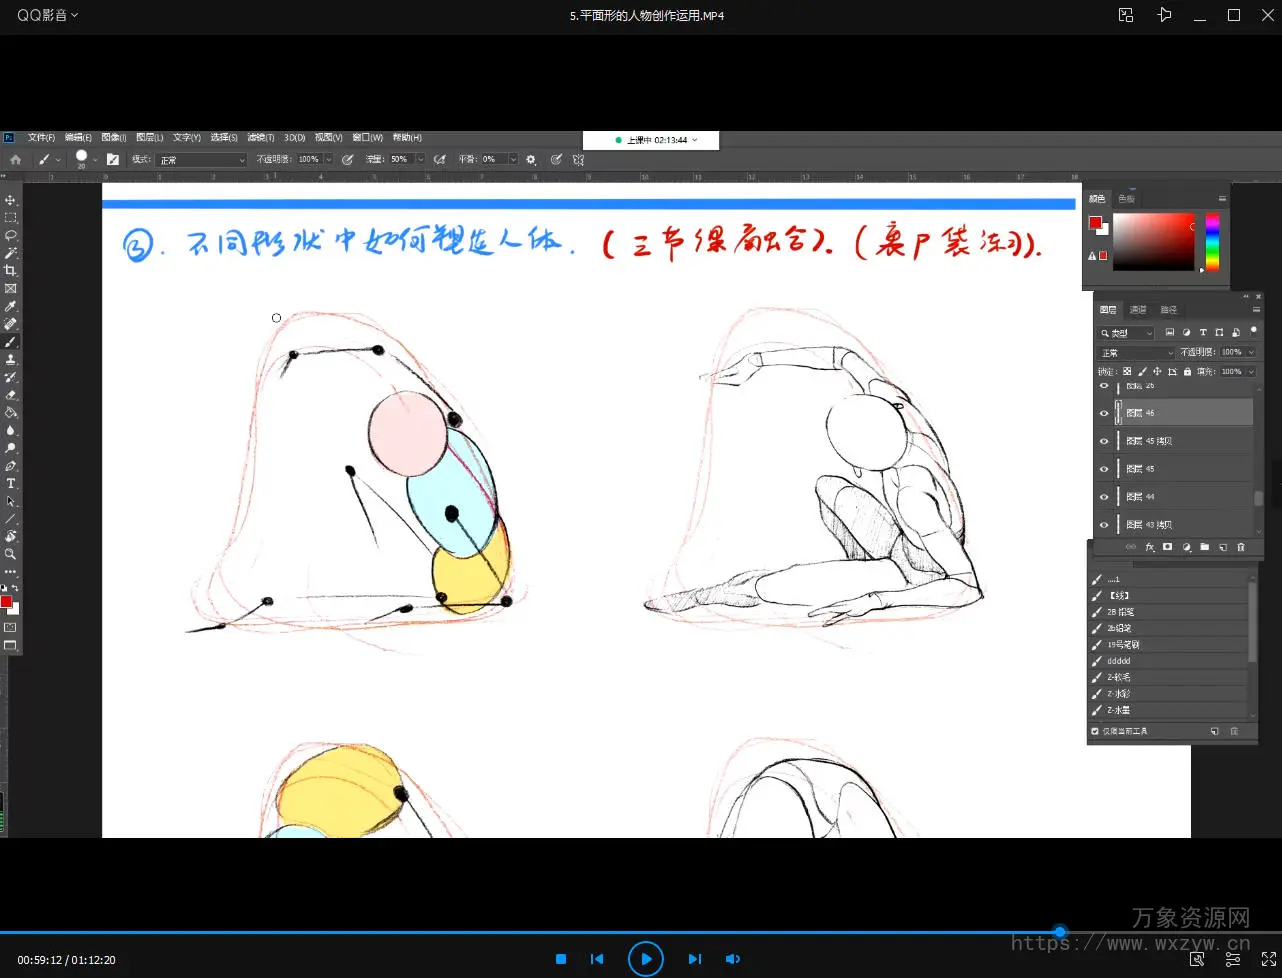Open the brush 模式 blend mode dropdown
The image size is (1282, 978).
[200, 160]
